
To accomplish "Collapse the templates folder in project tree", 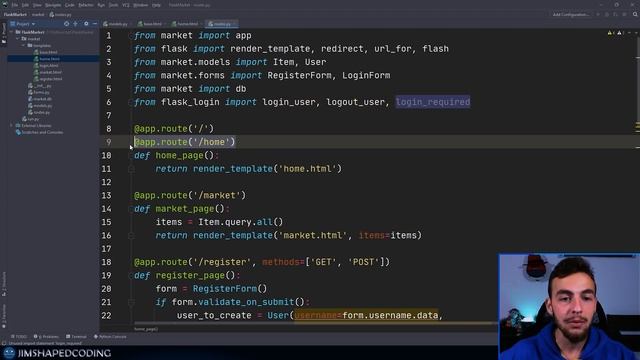I will point(24,45).
